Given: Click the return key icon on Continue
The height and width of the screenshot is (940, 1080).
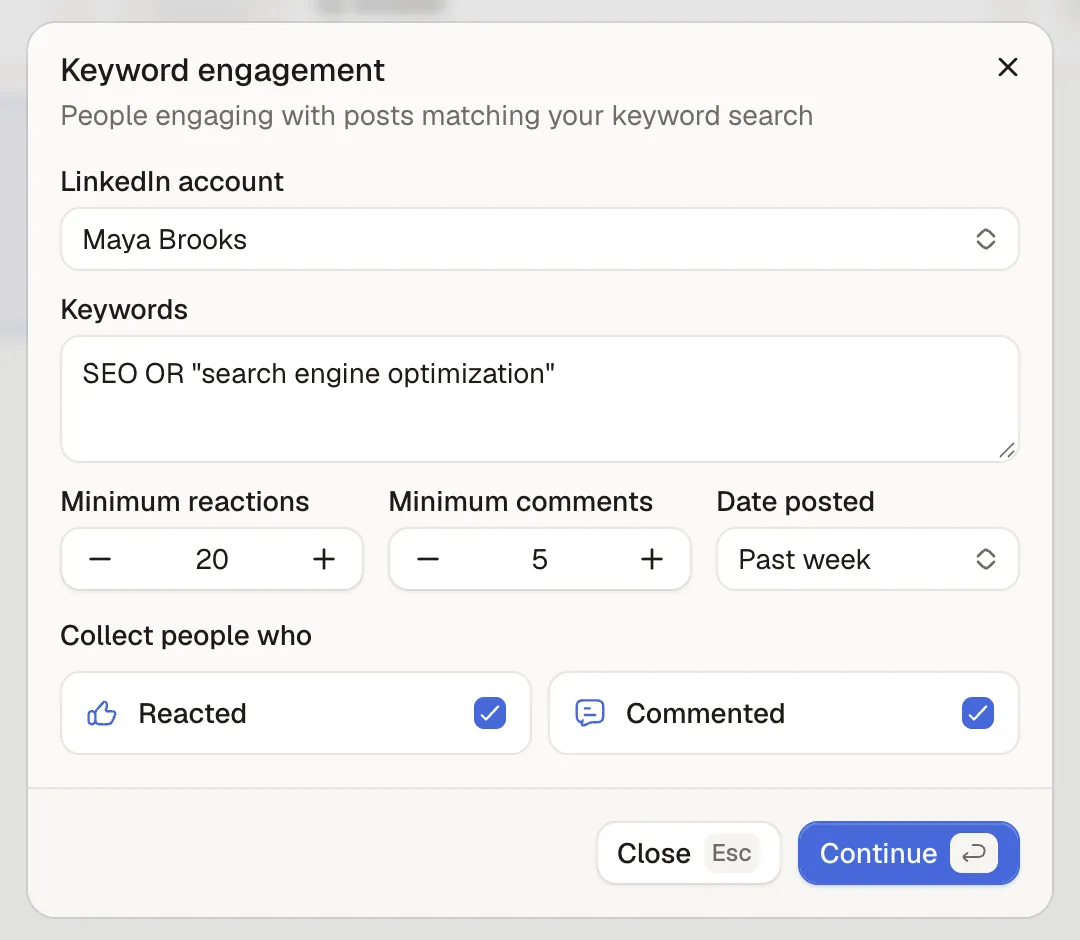Looking at the screenshot, I should pos(973,853).
